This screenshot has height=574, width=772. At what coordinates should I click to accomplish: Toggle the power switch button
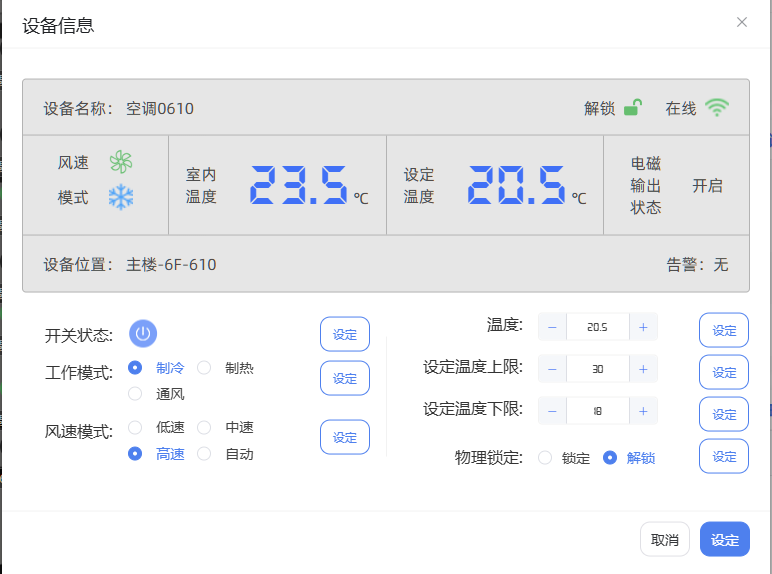143,334
